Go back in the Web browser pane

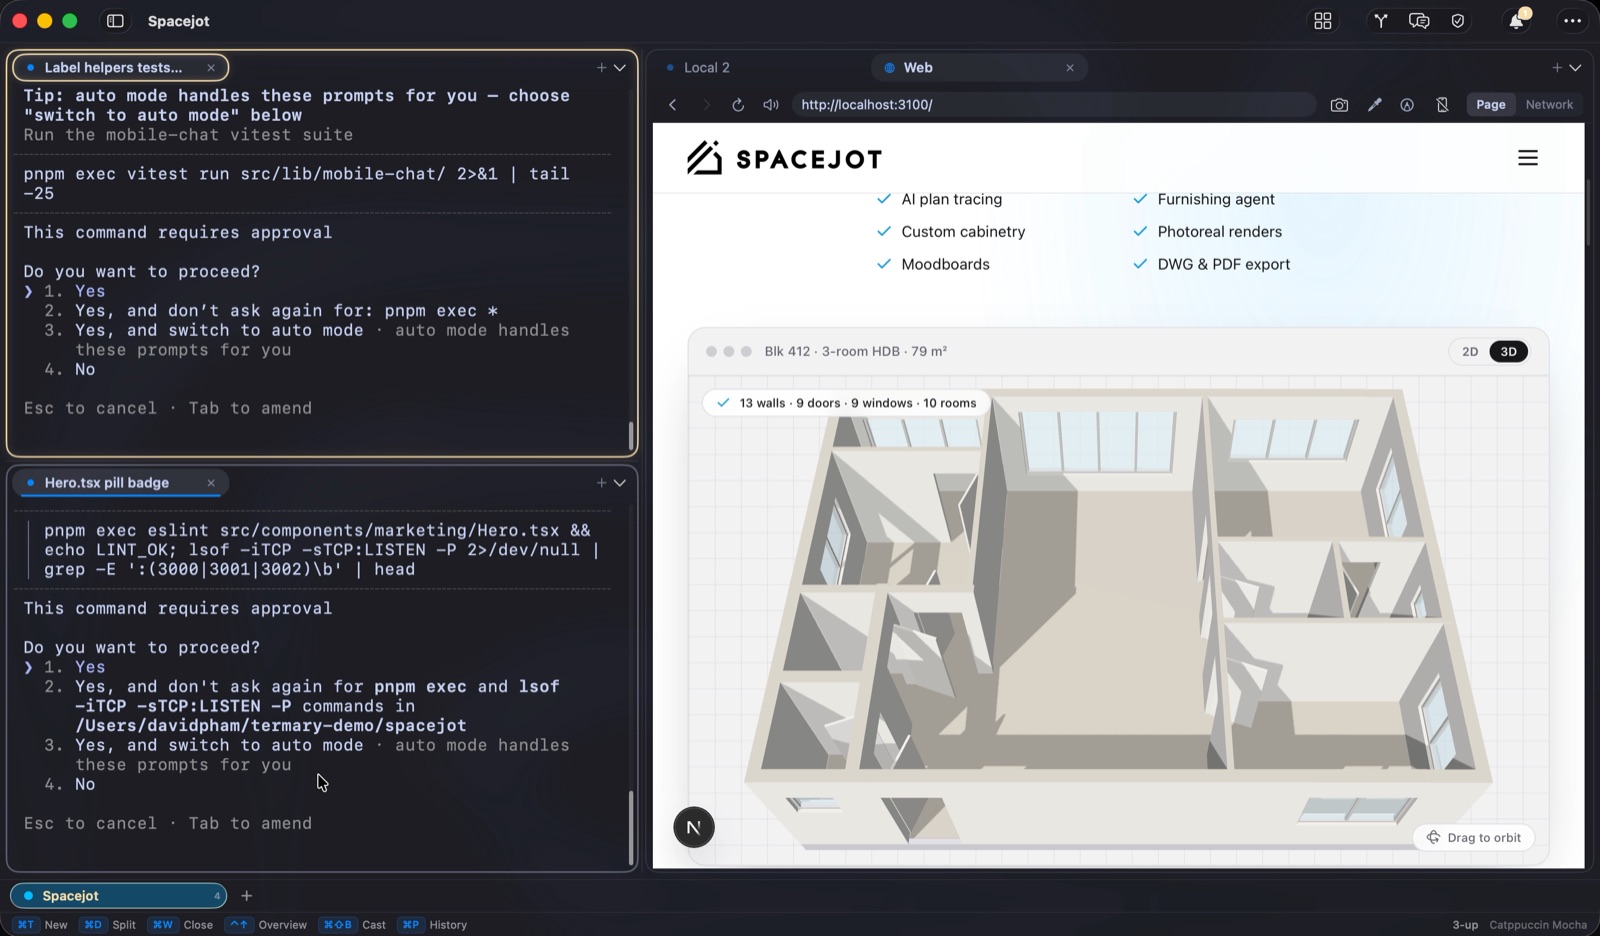click(x=673, y=105)
